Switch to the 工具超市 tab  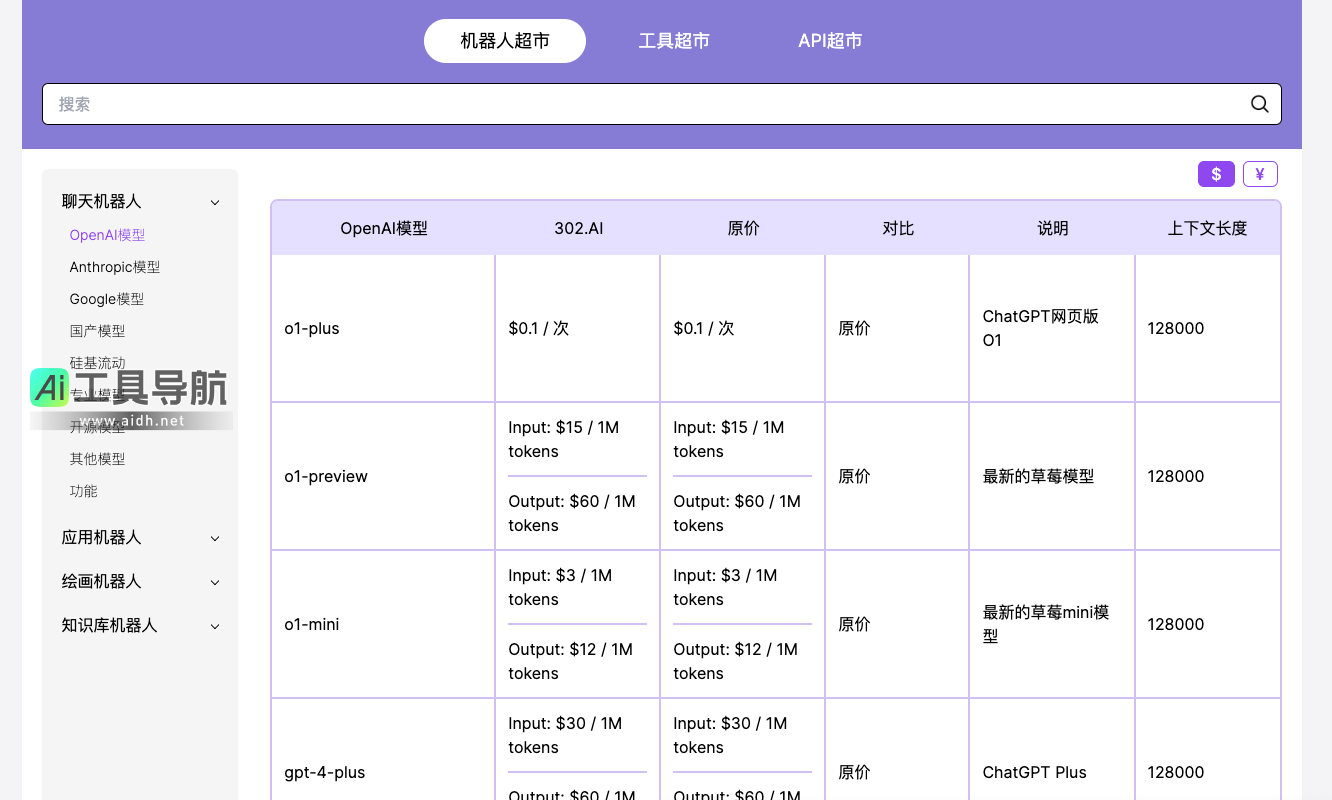pyautogui.click(x=674, y=41)
